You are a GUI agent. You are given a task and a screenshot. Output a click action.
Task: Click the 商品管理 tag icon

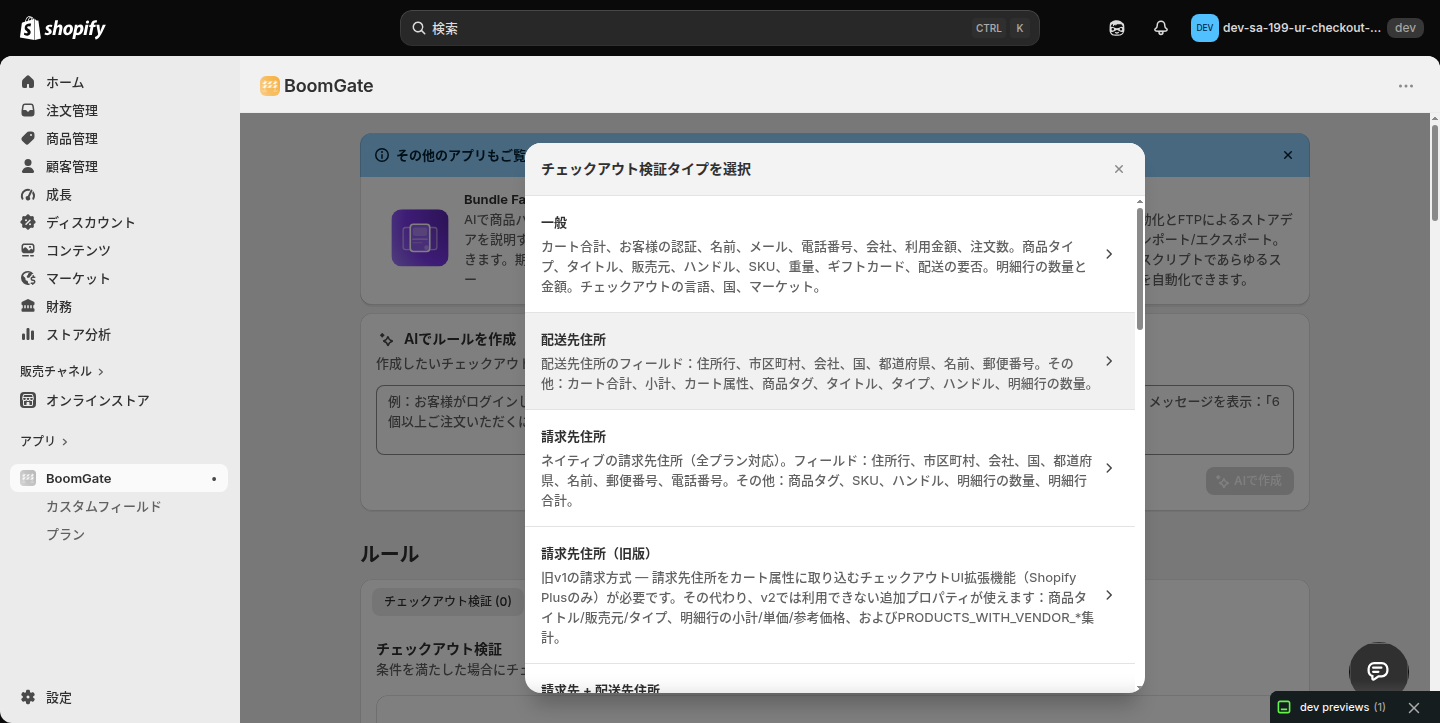click(x=28, y=138)
